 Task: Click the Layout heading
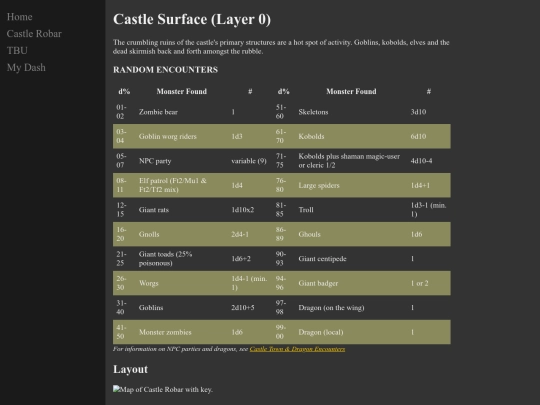(130, 369)
